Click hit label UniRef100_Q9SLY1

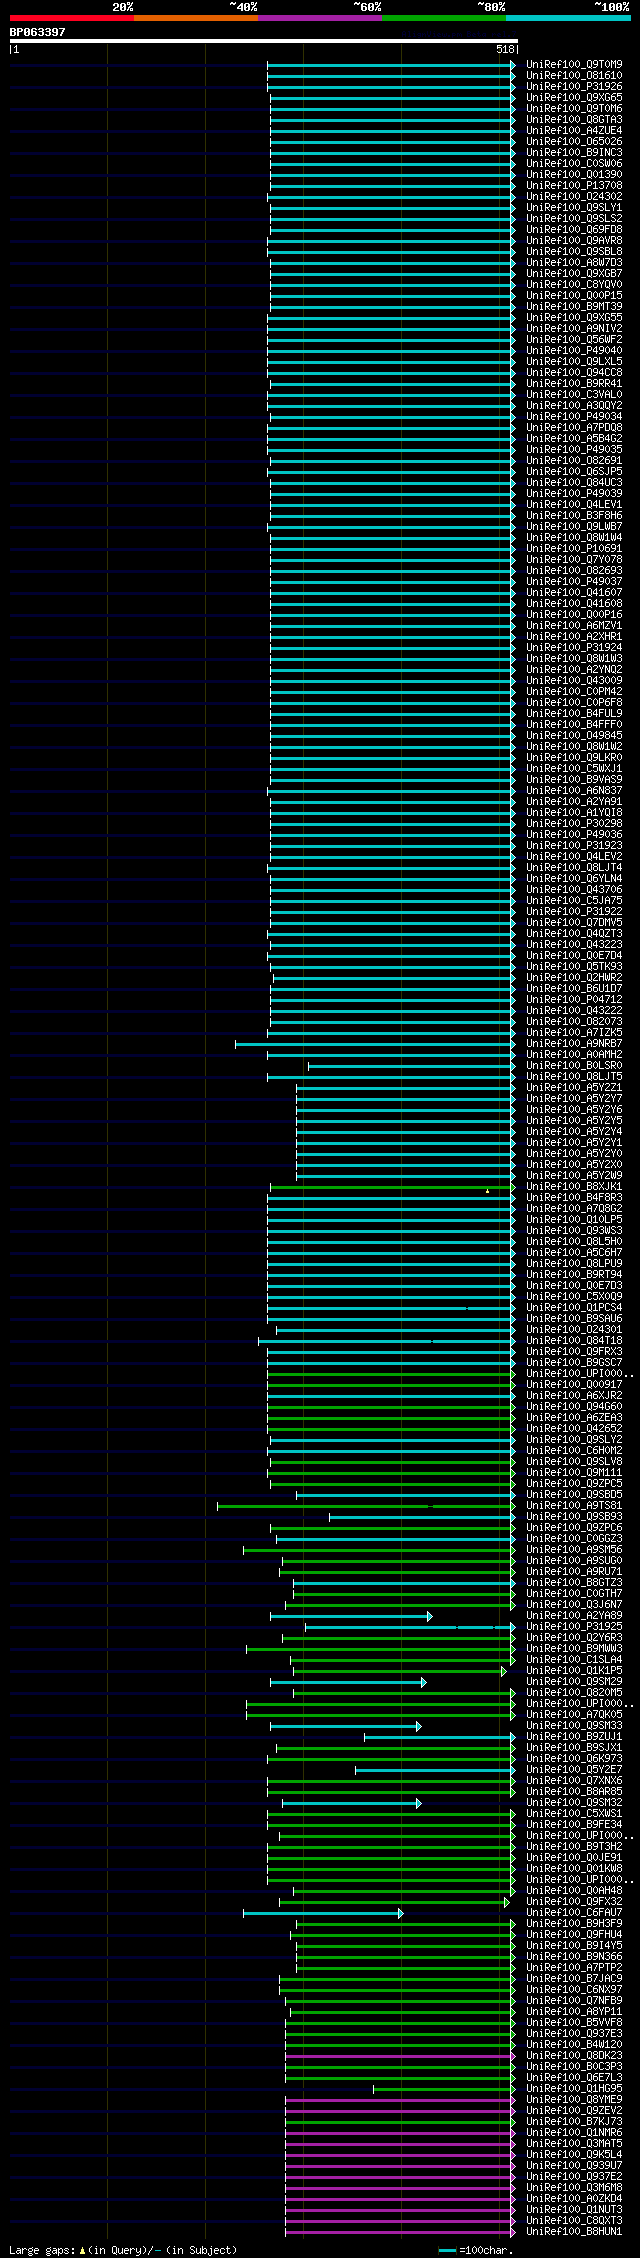tap(575, 208)
